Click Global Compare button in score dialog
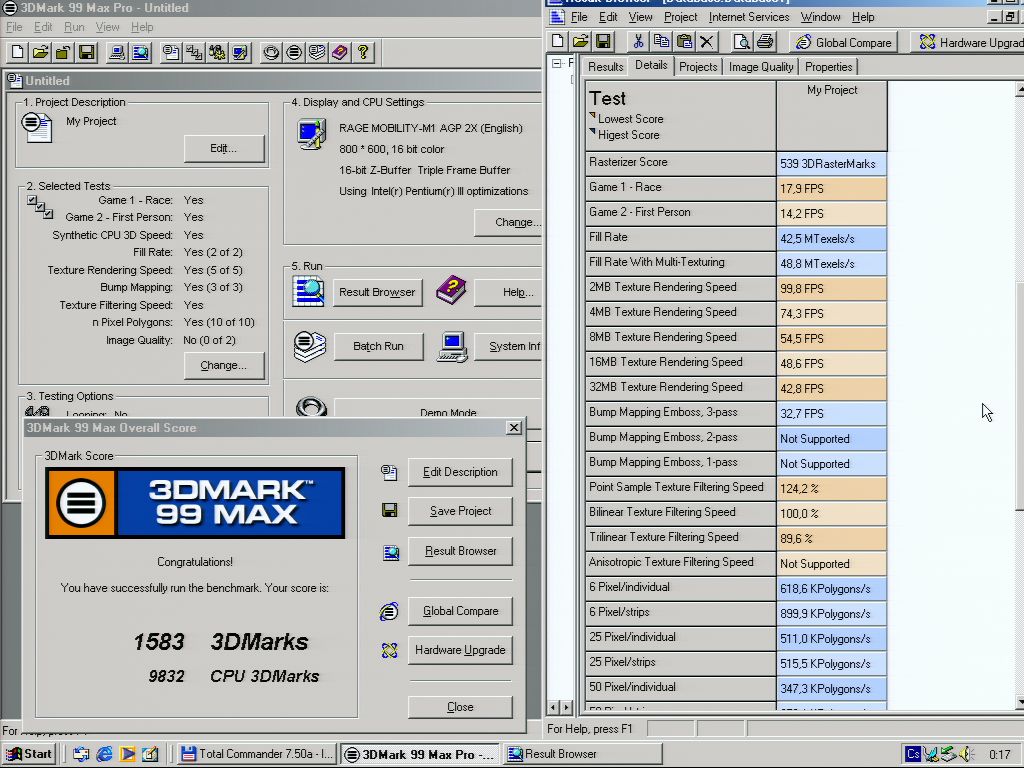This screenshot has width=1024, height=768. pos(460,611)
